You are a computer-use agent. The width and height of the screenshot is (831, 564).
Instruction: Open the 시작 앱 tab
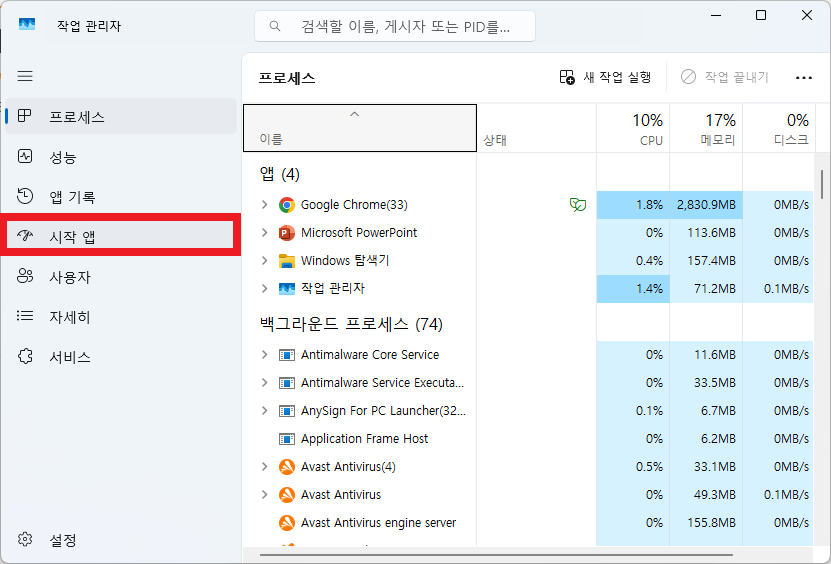121,235
